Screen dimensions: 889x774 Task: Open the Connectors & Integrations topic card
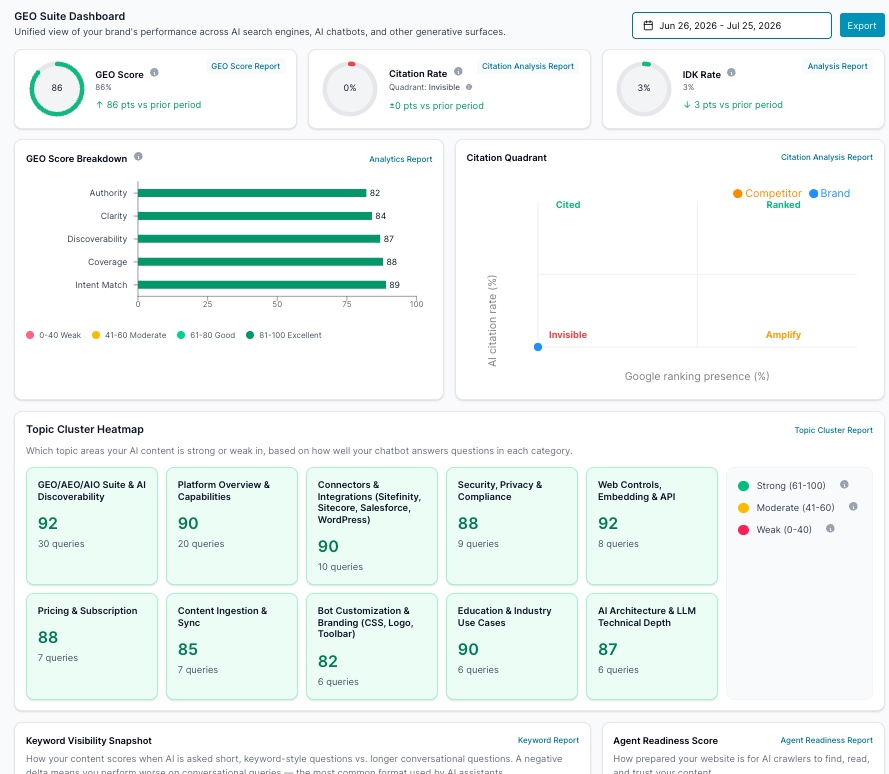372,526
